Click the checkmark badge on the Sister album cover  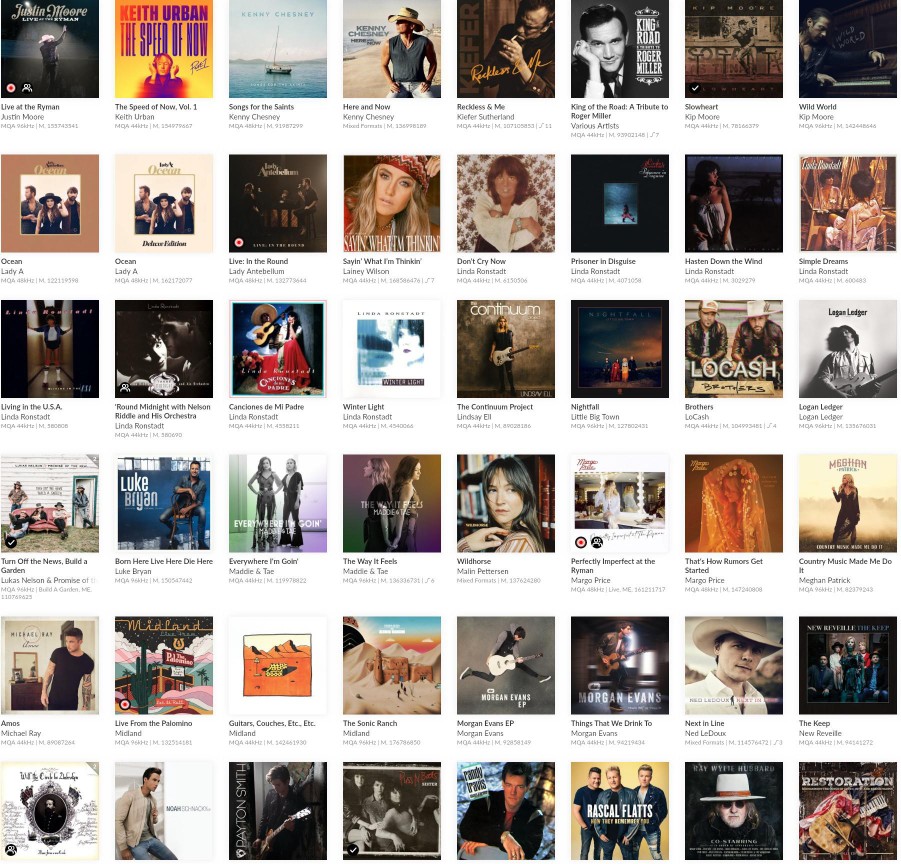(x=353, y=850)
